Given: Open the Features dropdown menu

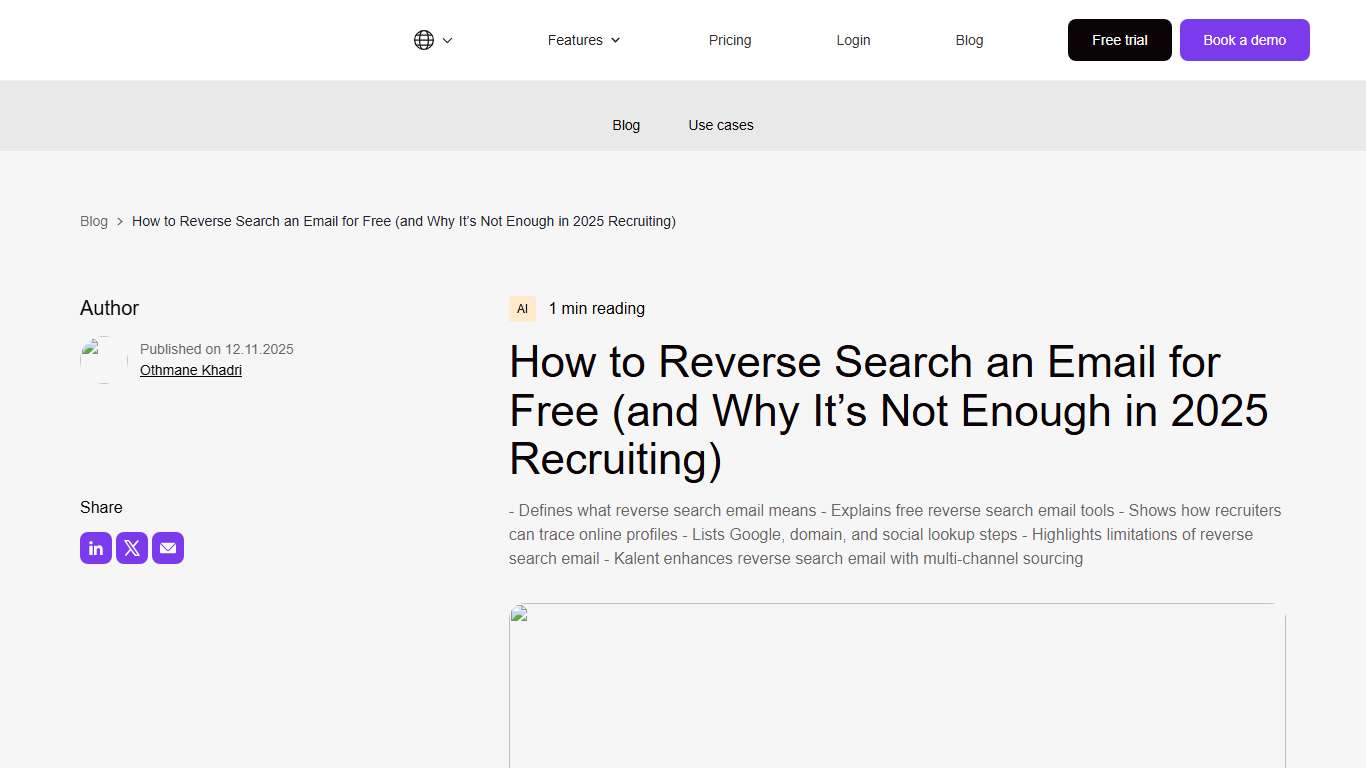Looking at the screenshot, I should (x=575, y=40).
